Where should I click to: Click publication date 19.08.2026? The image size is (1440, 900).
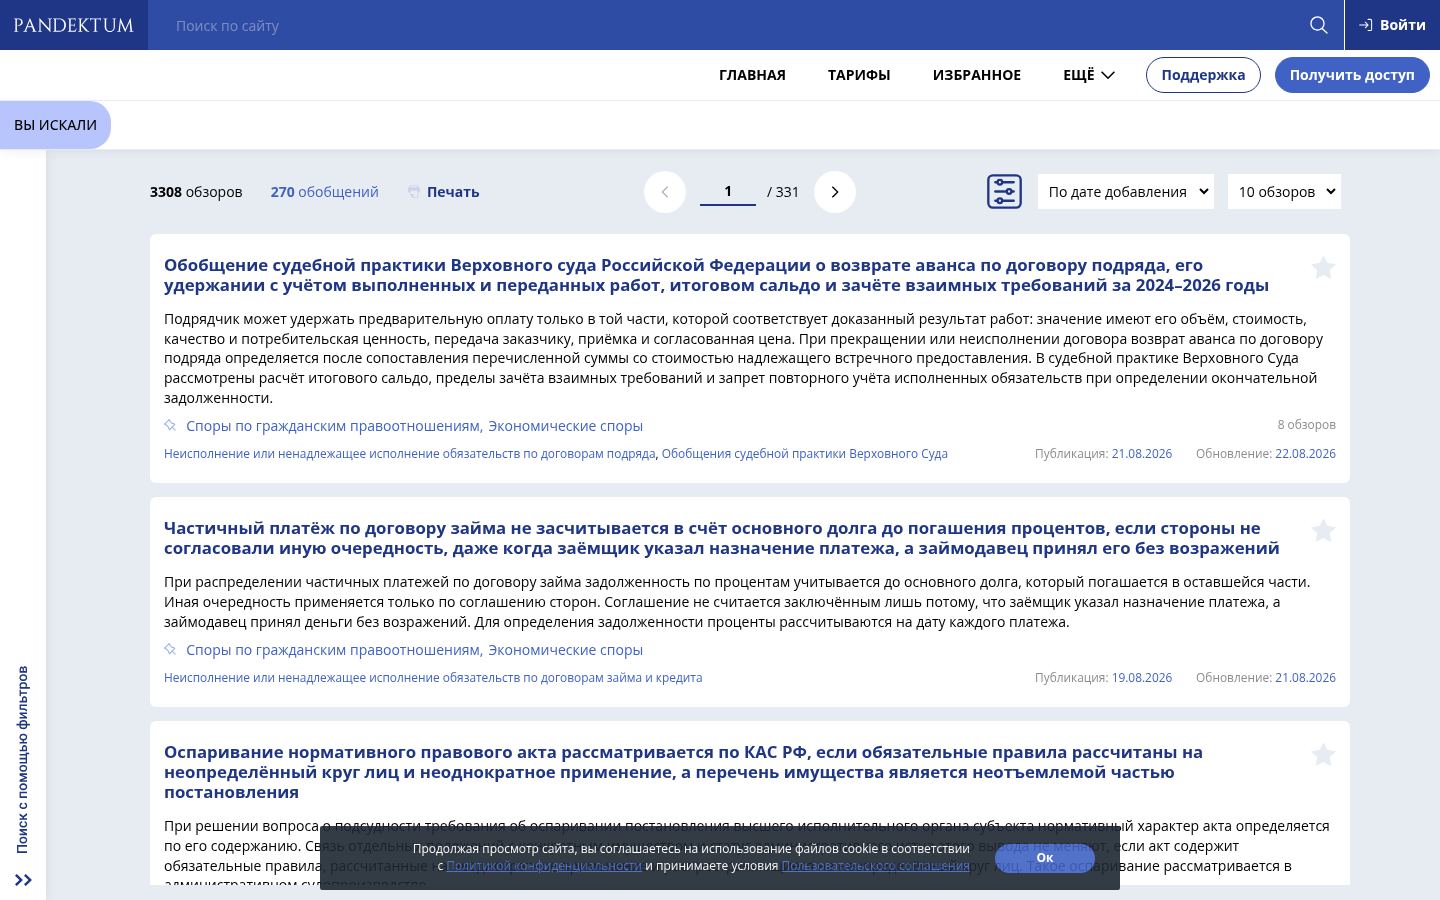(1141, 678)
